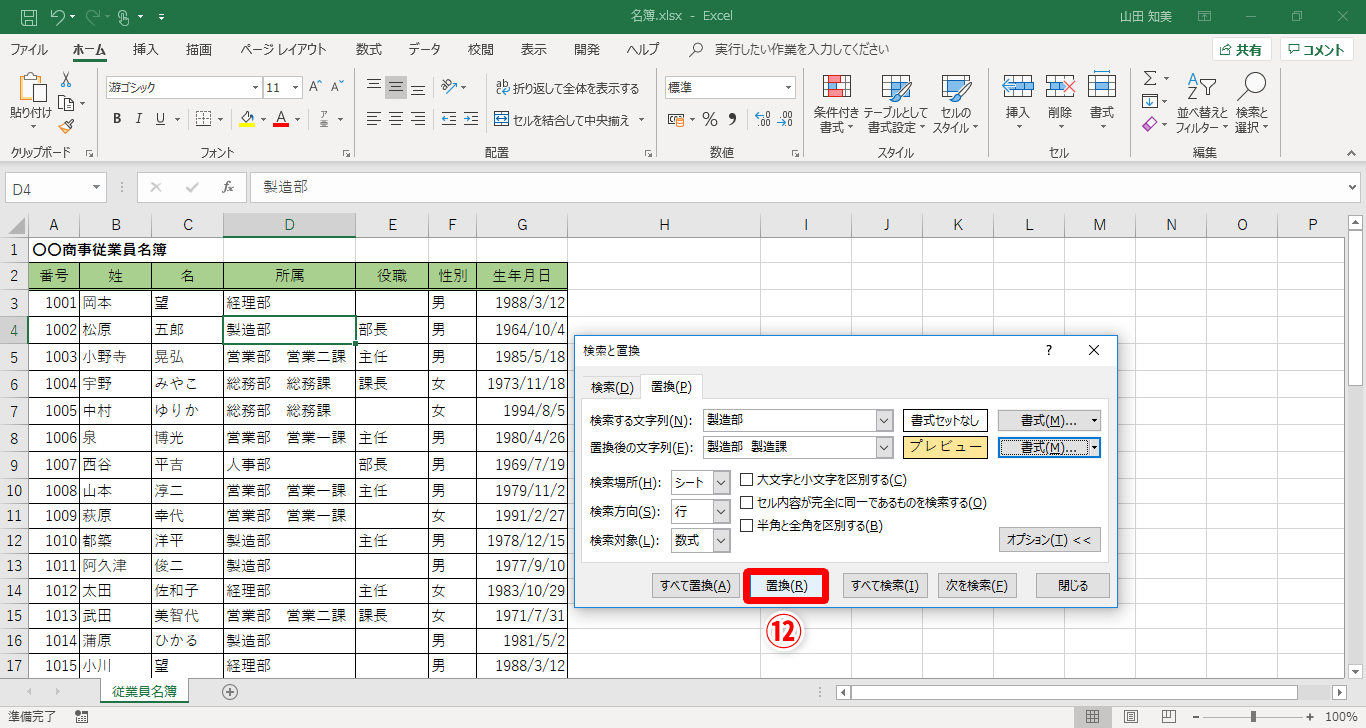Select the 従業員名簿 sheet tab
The width and height of the screenshot is (1366, 728).
pyautogui.click(x=145, y=691)
